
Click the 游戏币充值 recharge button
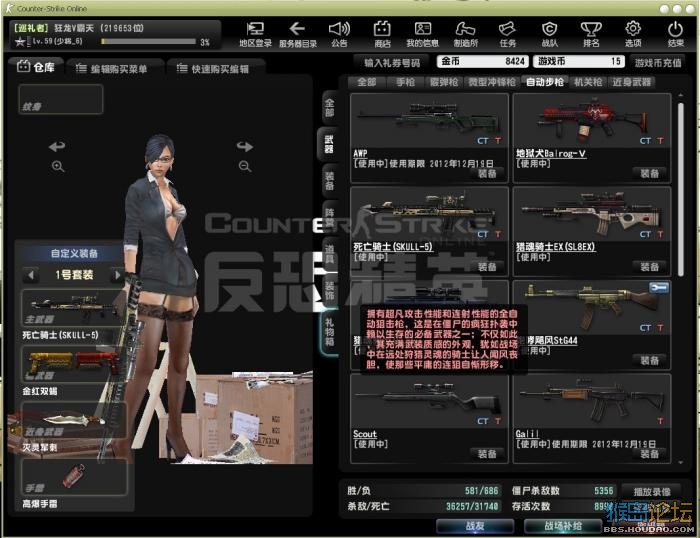pyautogui.click(x=658, y=63)
